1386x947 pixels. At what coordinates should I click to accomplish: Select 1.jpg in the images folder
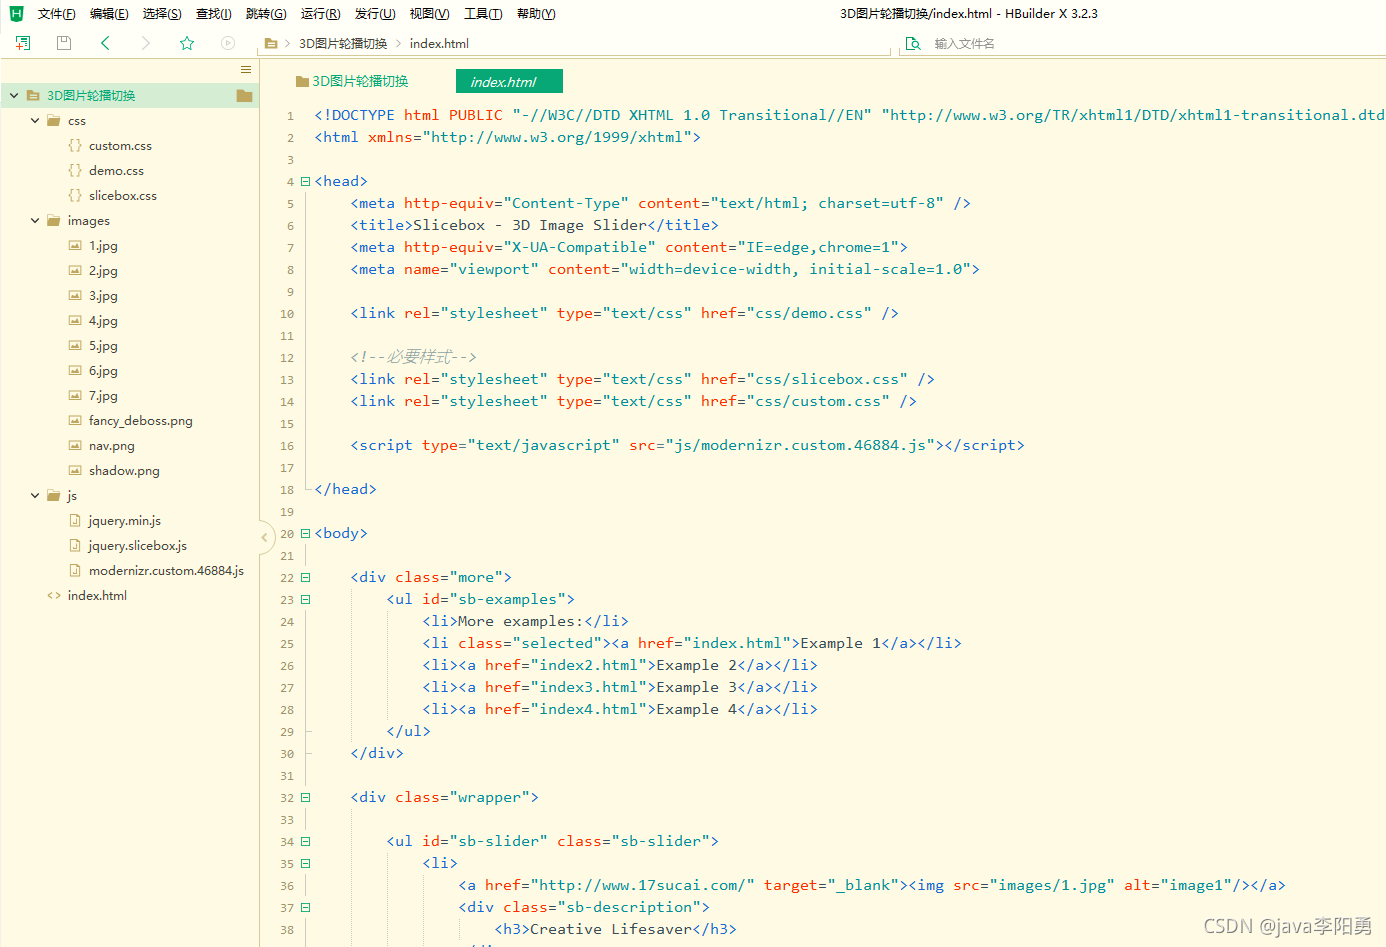click(103, 245)
